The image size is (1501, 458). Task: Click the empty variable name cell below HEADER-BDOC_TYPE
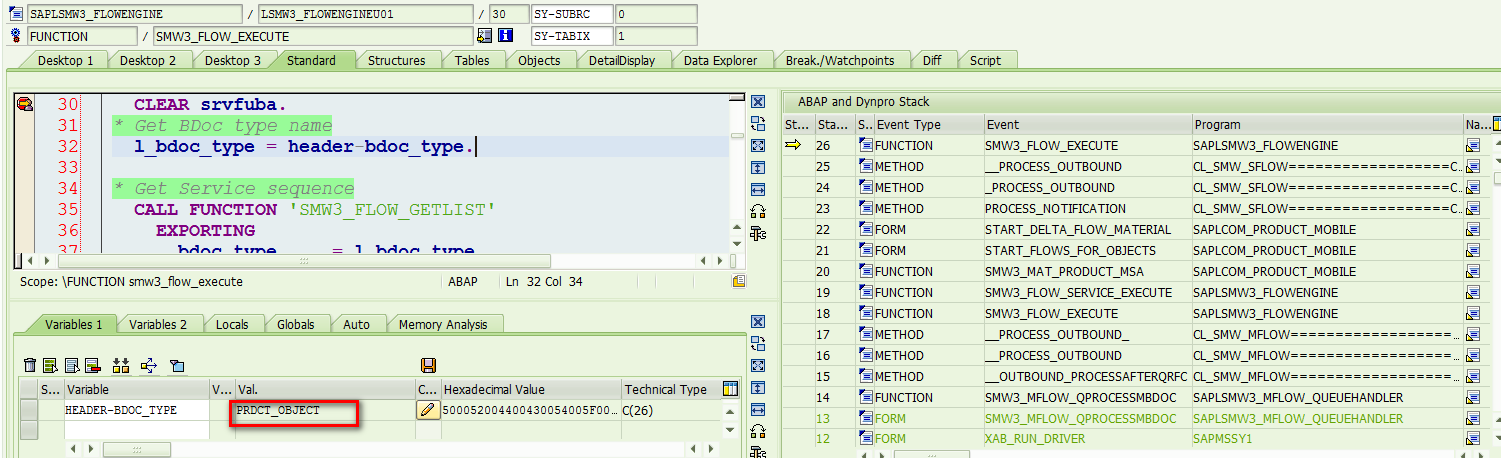tap(136, 429)
